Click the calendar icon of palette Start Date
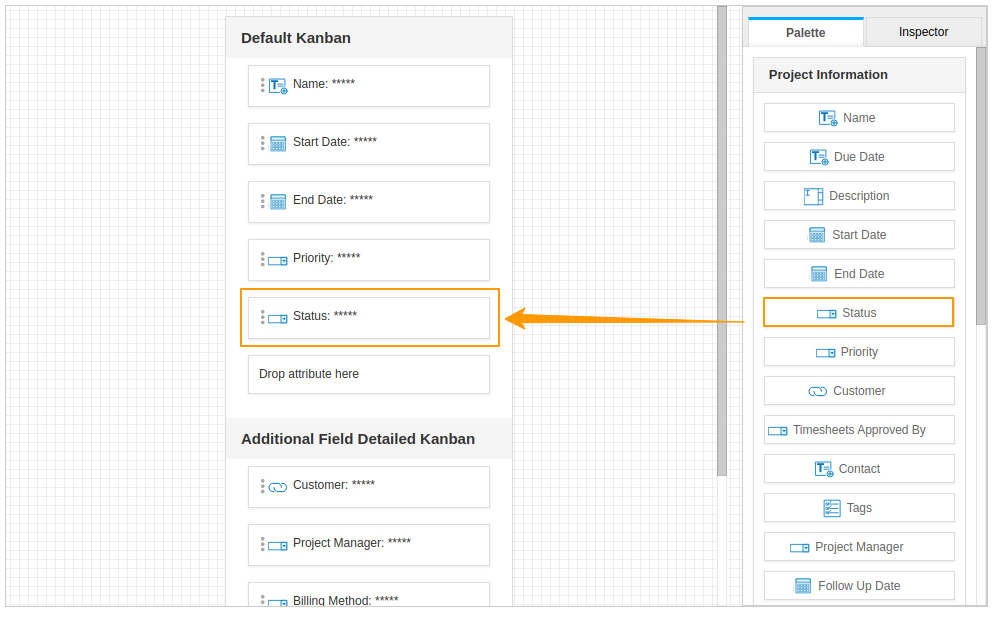The height and width of the screenshot is (617, 997). pos(817,235)
